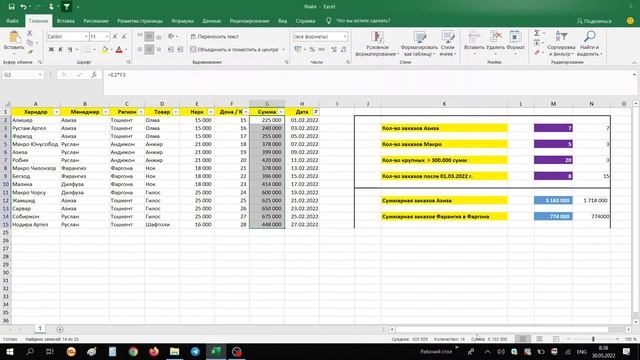640x360 pixels.
Task: Toggle italic formatting (К)
Action: [60, 49]
